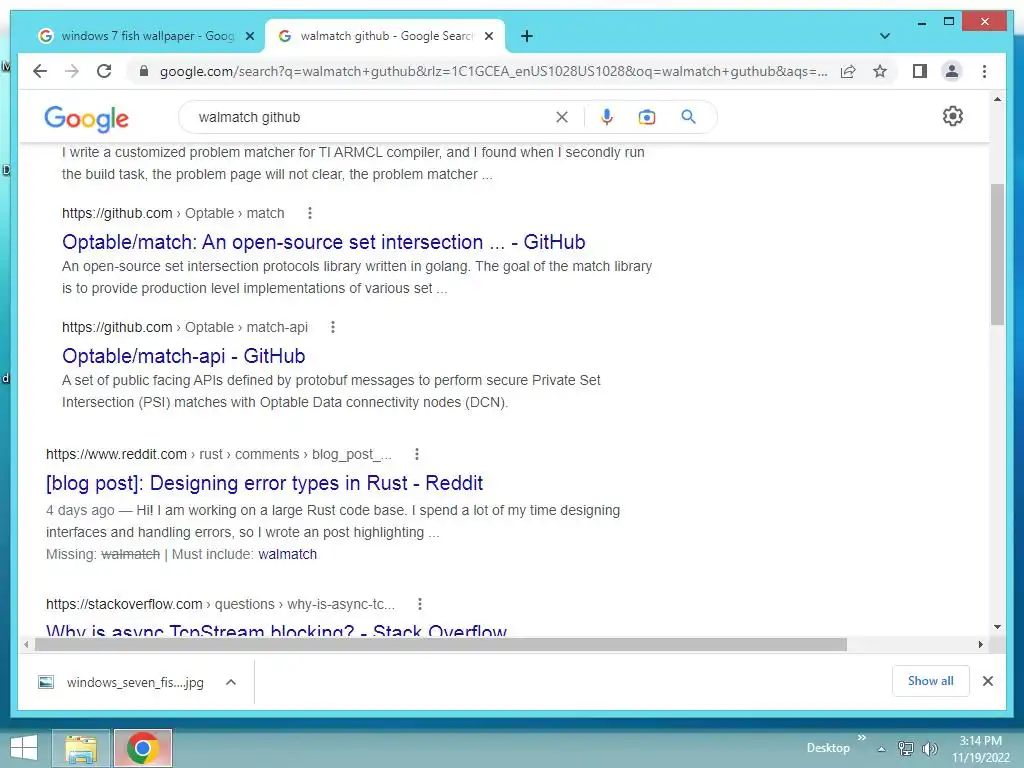Expand options for downloaded windows_seven_fis jpg
This screenshot has height=768, width=1024.
click(231, 682)
